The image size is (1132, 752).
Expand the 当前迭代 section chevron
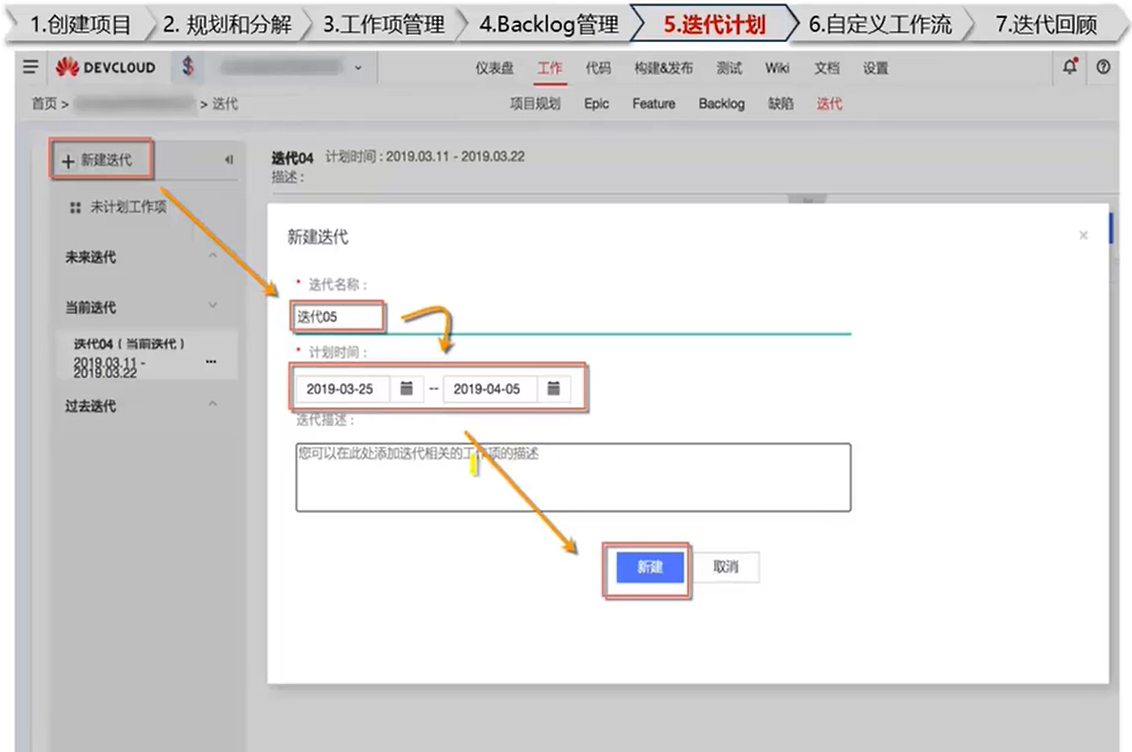(x=212, y=305)
